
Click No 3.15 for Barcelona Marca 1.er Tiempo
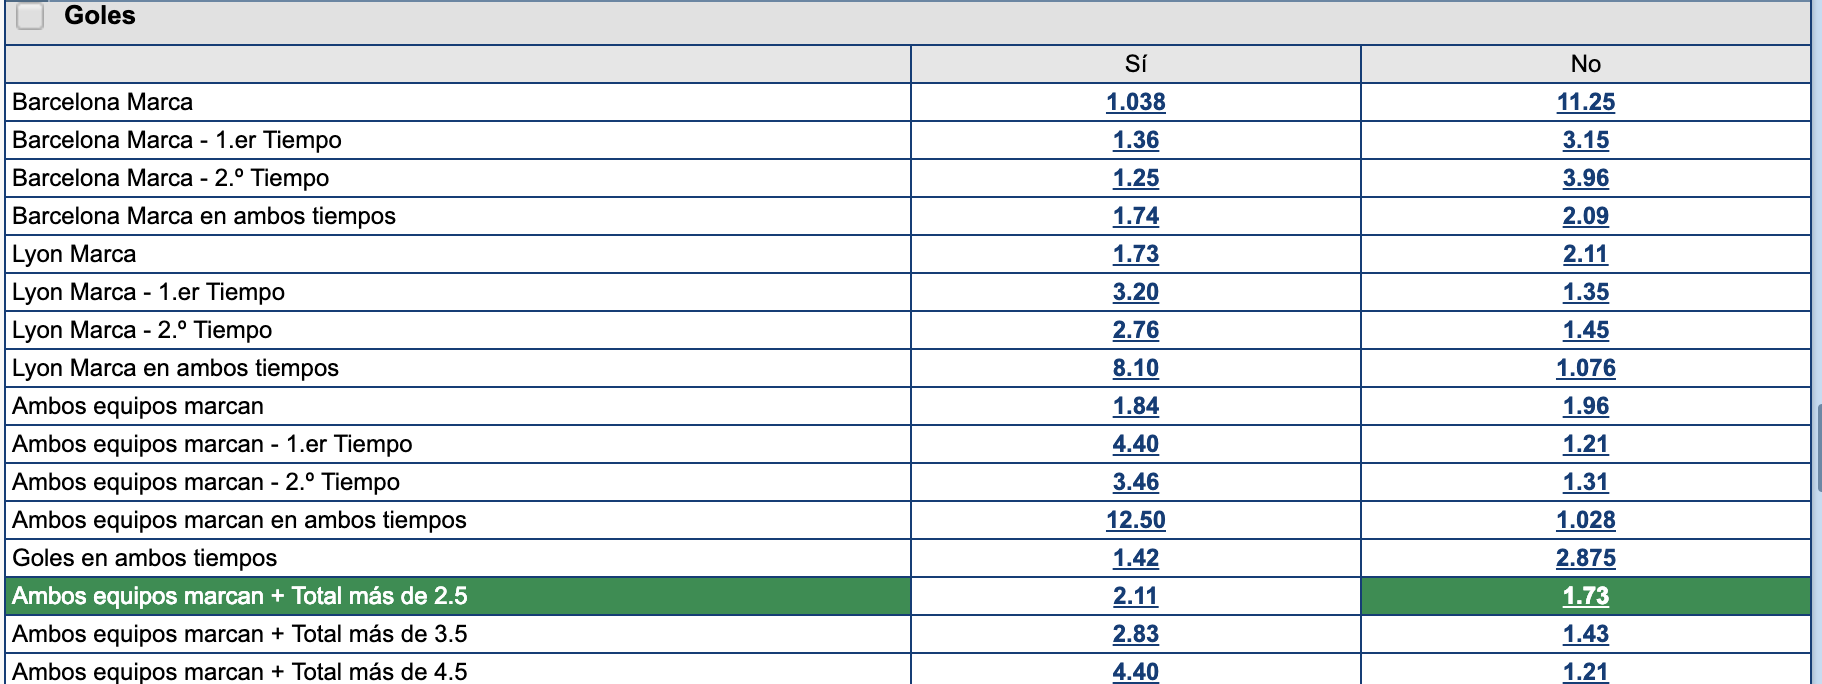click(x=1585, y=140)
